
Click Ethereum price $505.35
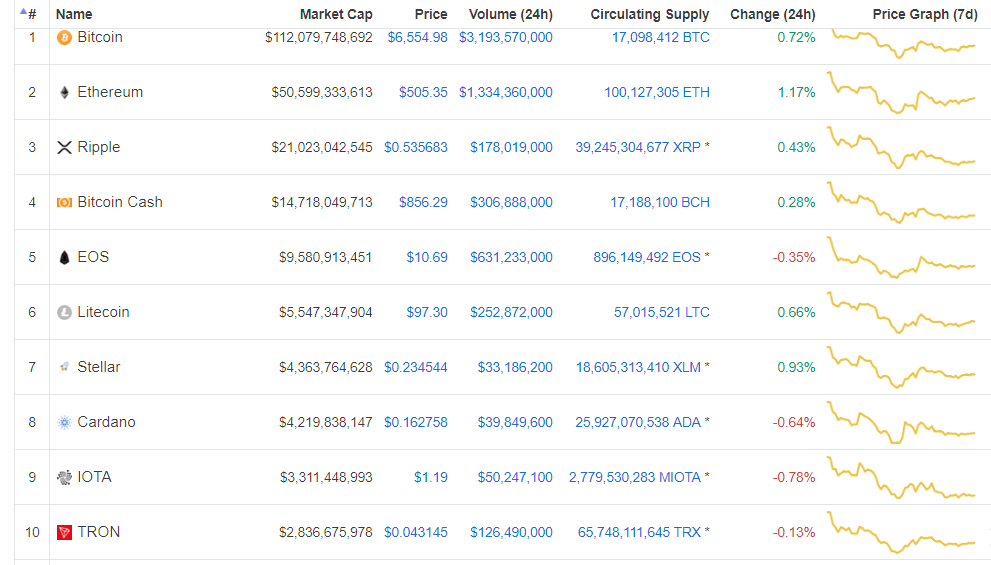tap(423, 93)
